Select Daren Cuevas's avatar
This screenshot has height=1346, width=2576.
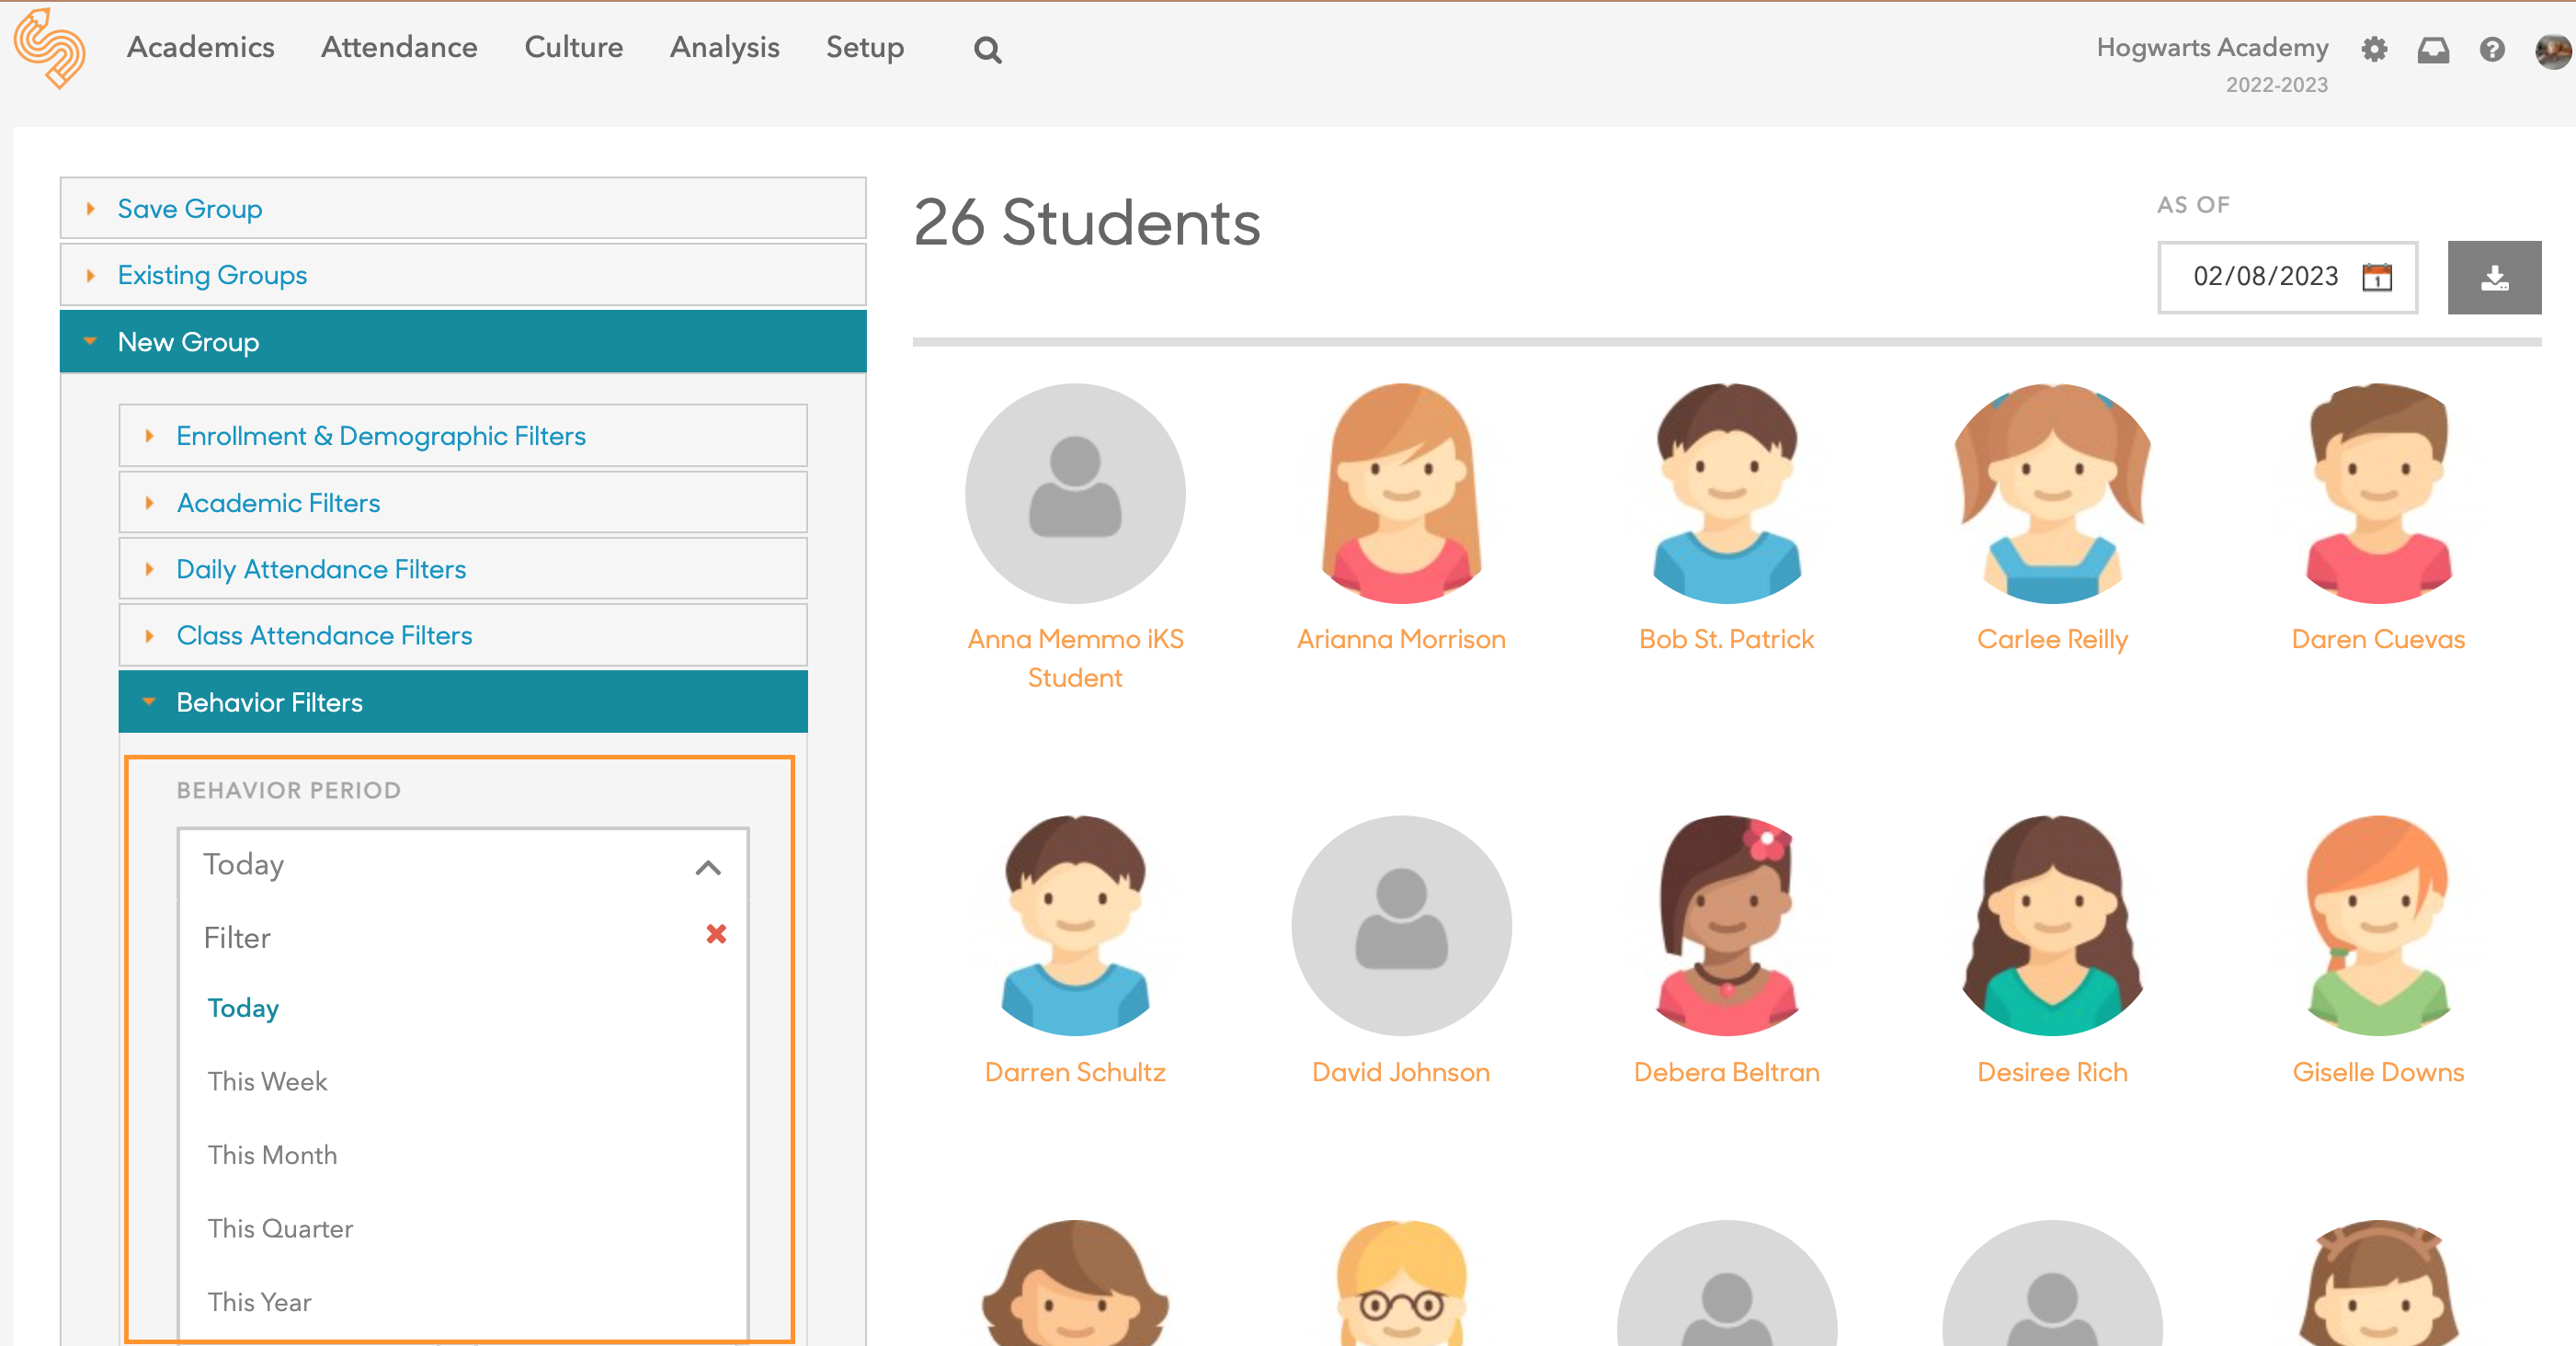pos(2378,494)
